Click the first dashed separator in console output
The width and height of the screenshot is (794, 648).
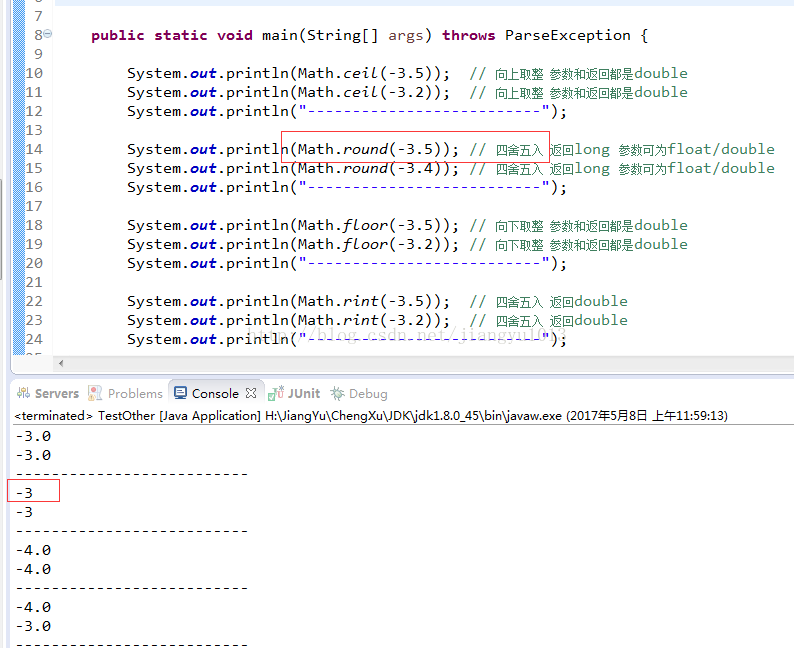coord(132,474)
